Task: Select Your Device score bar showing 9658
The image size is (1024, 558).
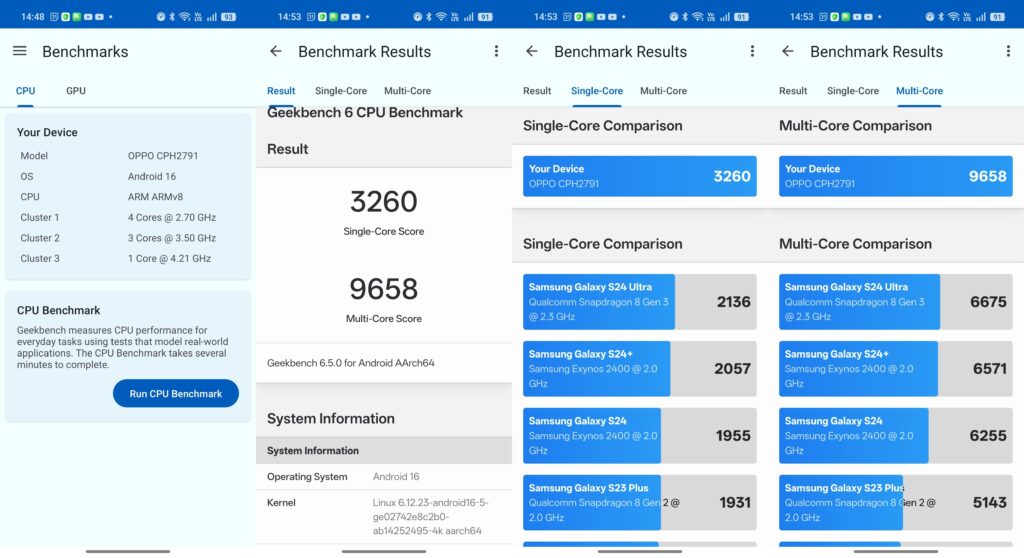Action: tap(895, 176)
